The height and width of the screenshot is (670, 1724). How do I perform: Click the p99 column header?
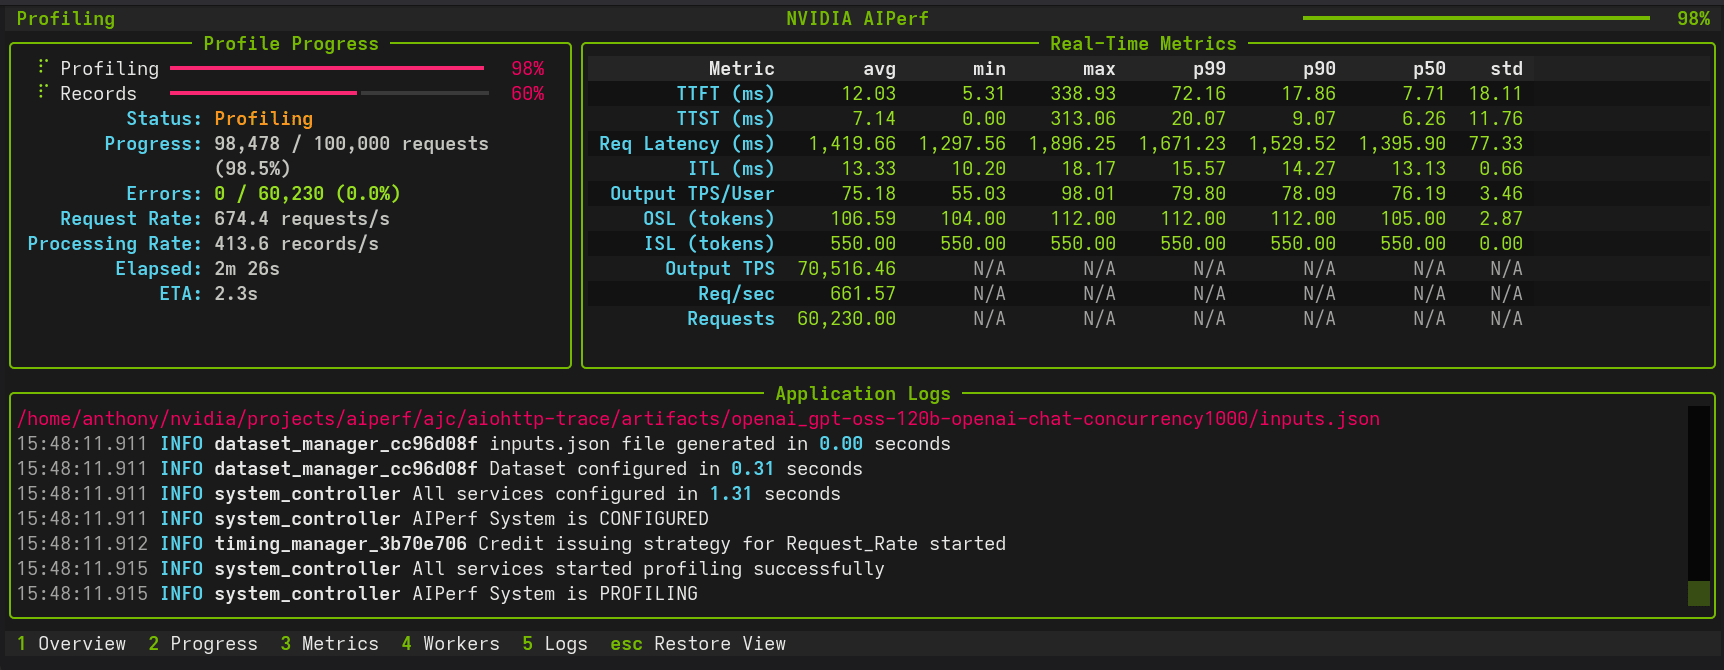pos(1209,69)
